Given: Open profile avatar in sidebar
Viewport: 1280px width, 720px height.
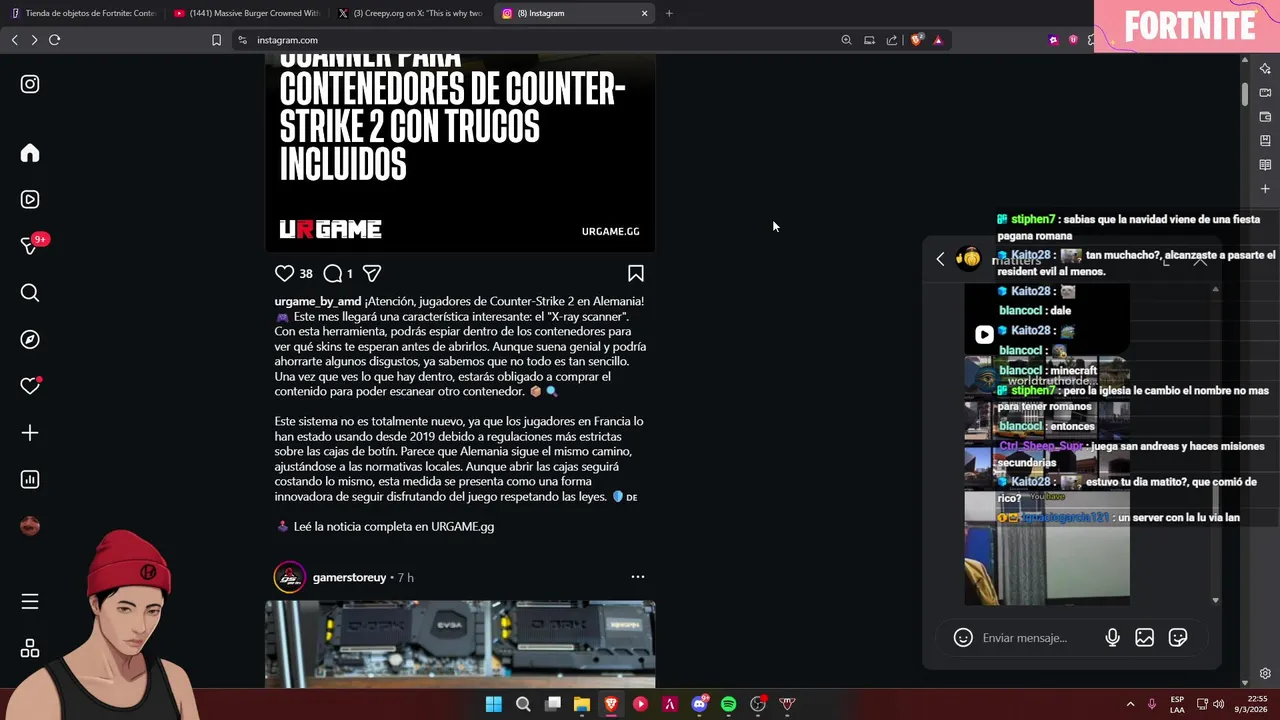Looking at the screenshot, I should pos(30,526).
